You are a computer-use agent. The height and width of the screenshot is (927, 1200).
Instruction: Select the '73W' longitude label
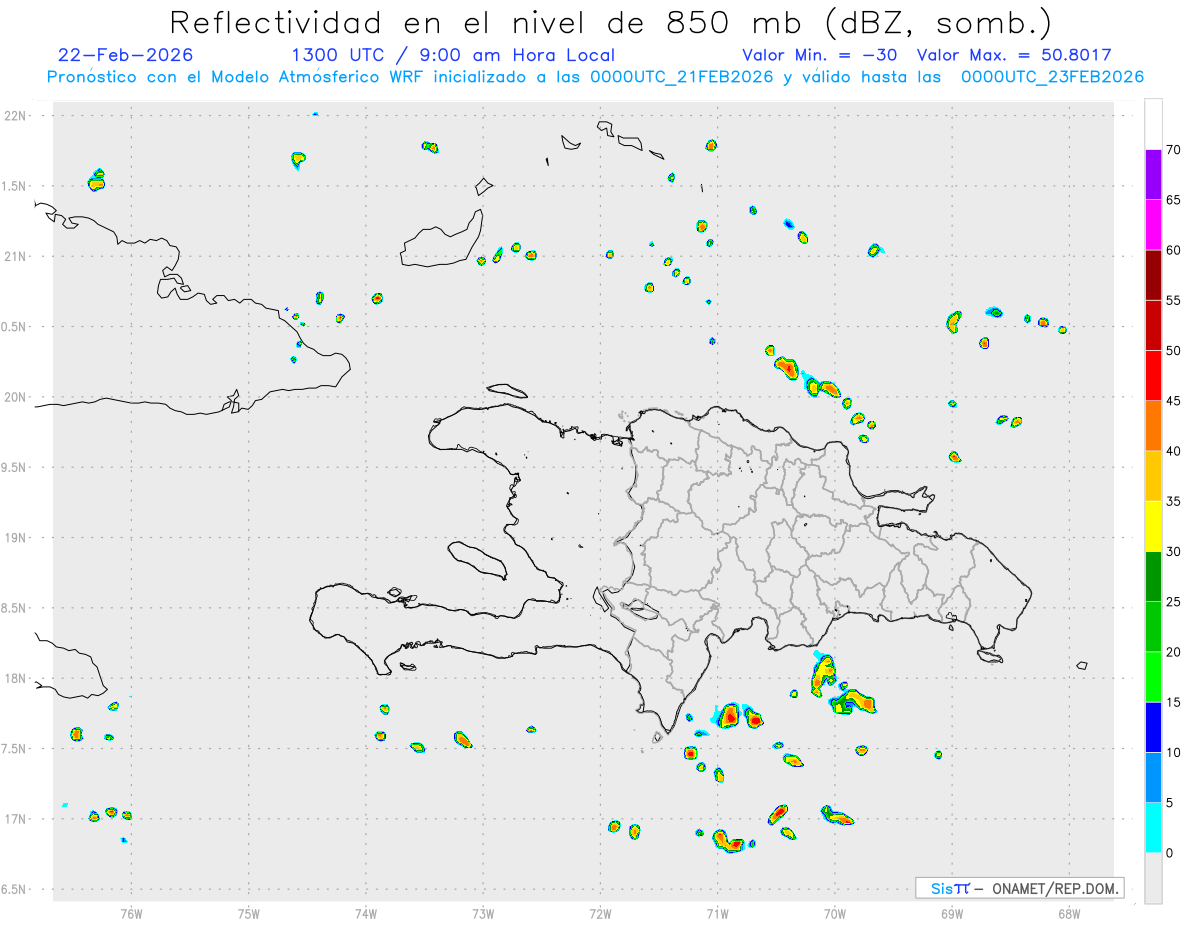(483, 912)
